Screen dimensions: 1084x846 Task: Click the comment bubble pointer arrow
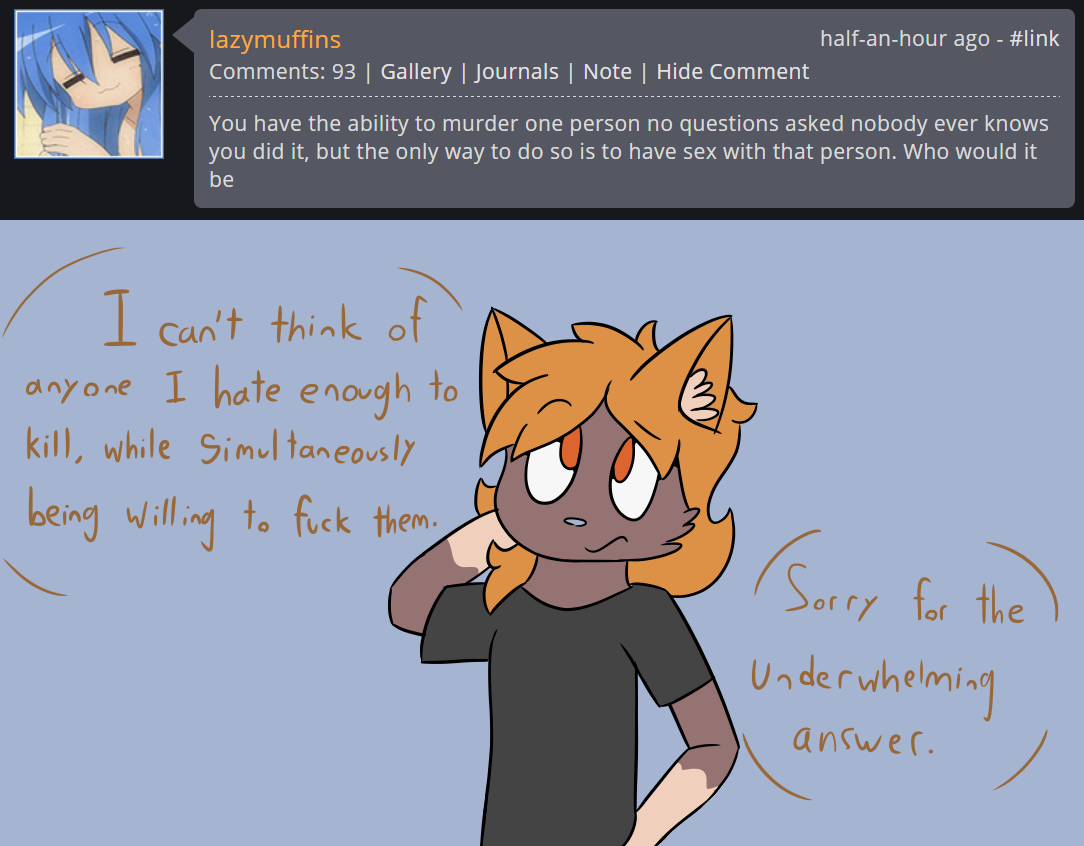click(x=183, y=33)
